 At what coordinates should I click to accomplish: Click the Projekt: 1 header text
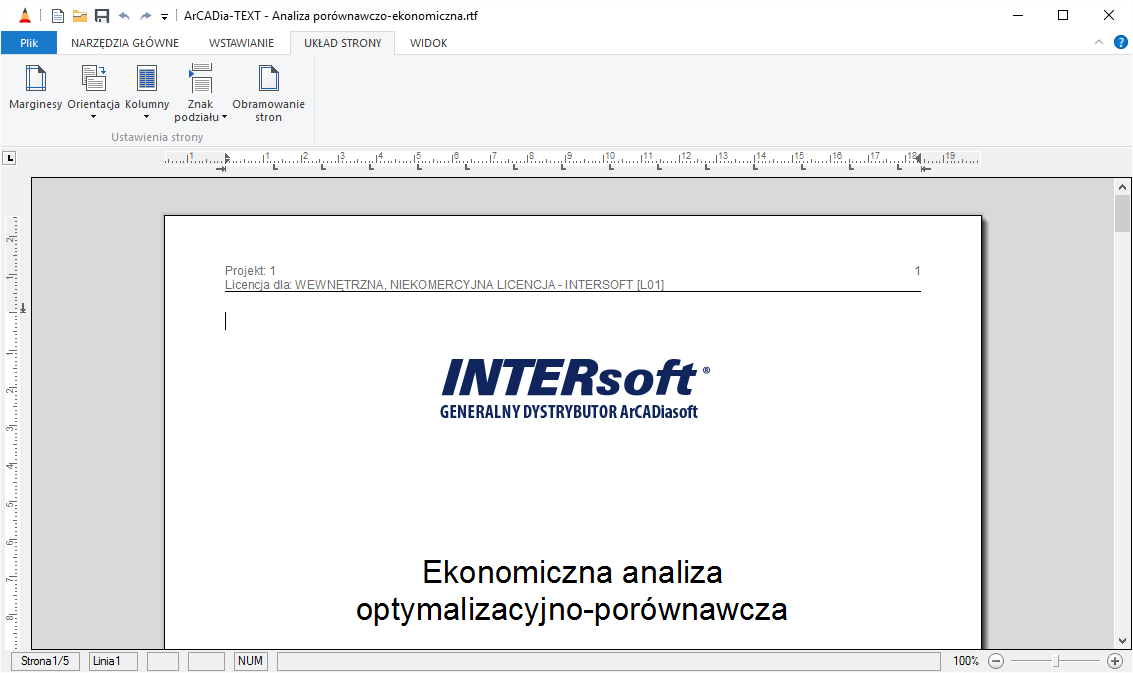[x=250, y=270]
